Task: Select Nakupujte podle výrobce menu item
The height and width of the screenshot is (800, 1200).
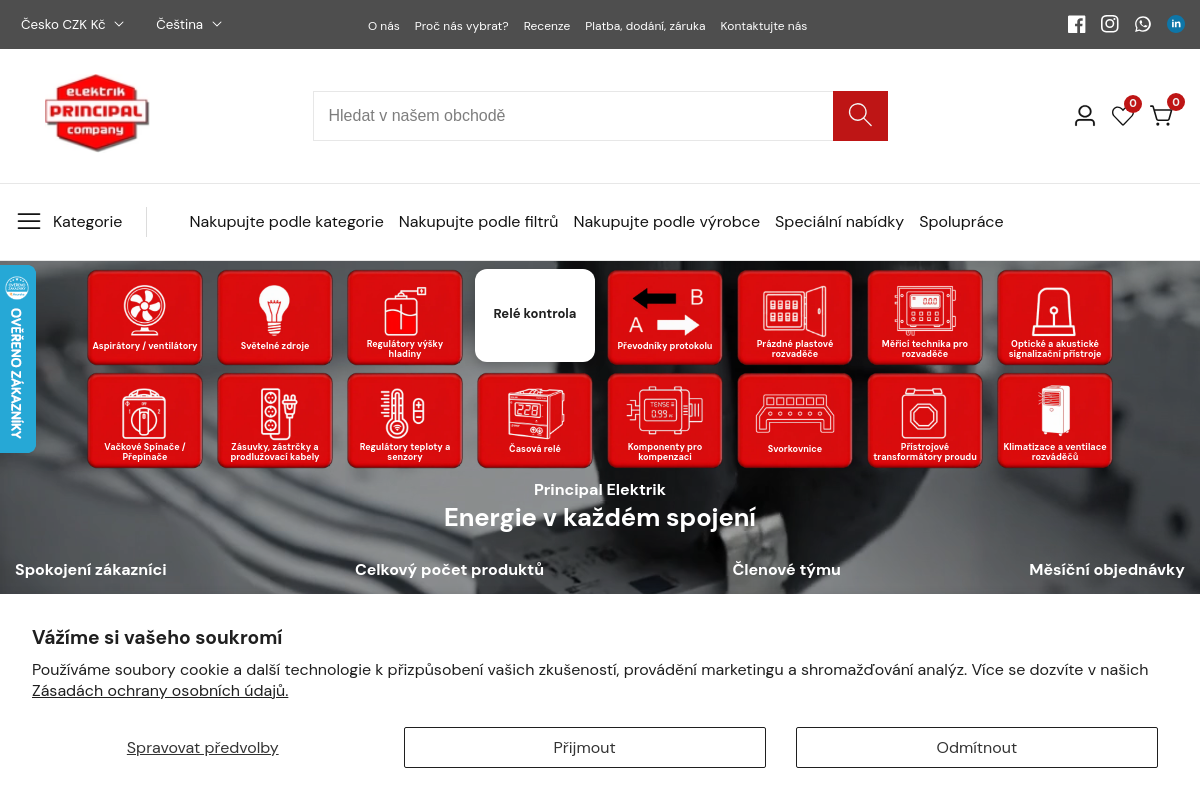Action: pyautogui.click(x=667, y=222)
